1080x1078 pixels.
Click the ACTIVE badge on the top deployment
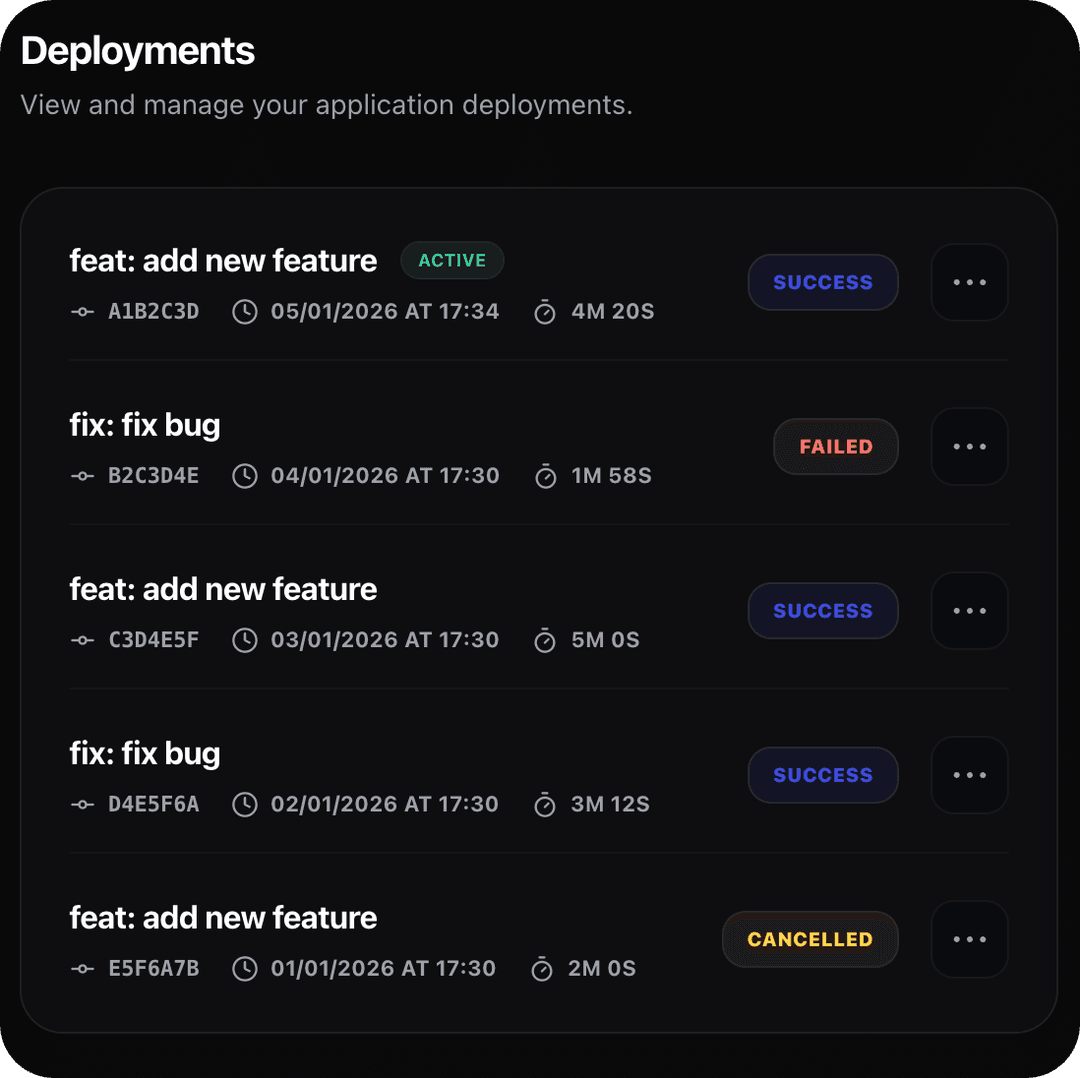[452, 260]
